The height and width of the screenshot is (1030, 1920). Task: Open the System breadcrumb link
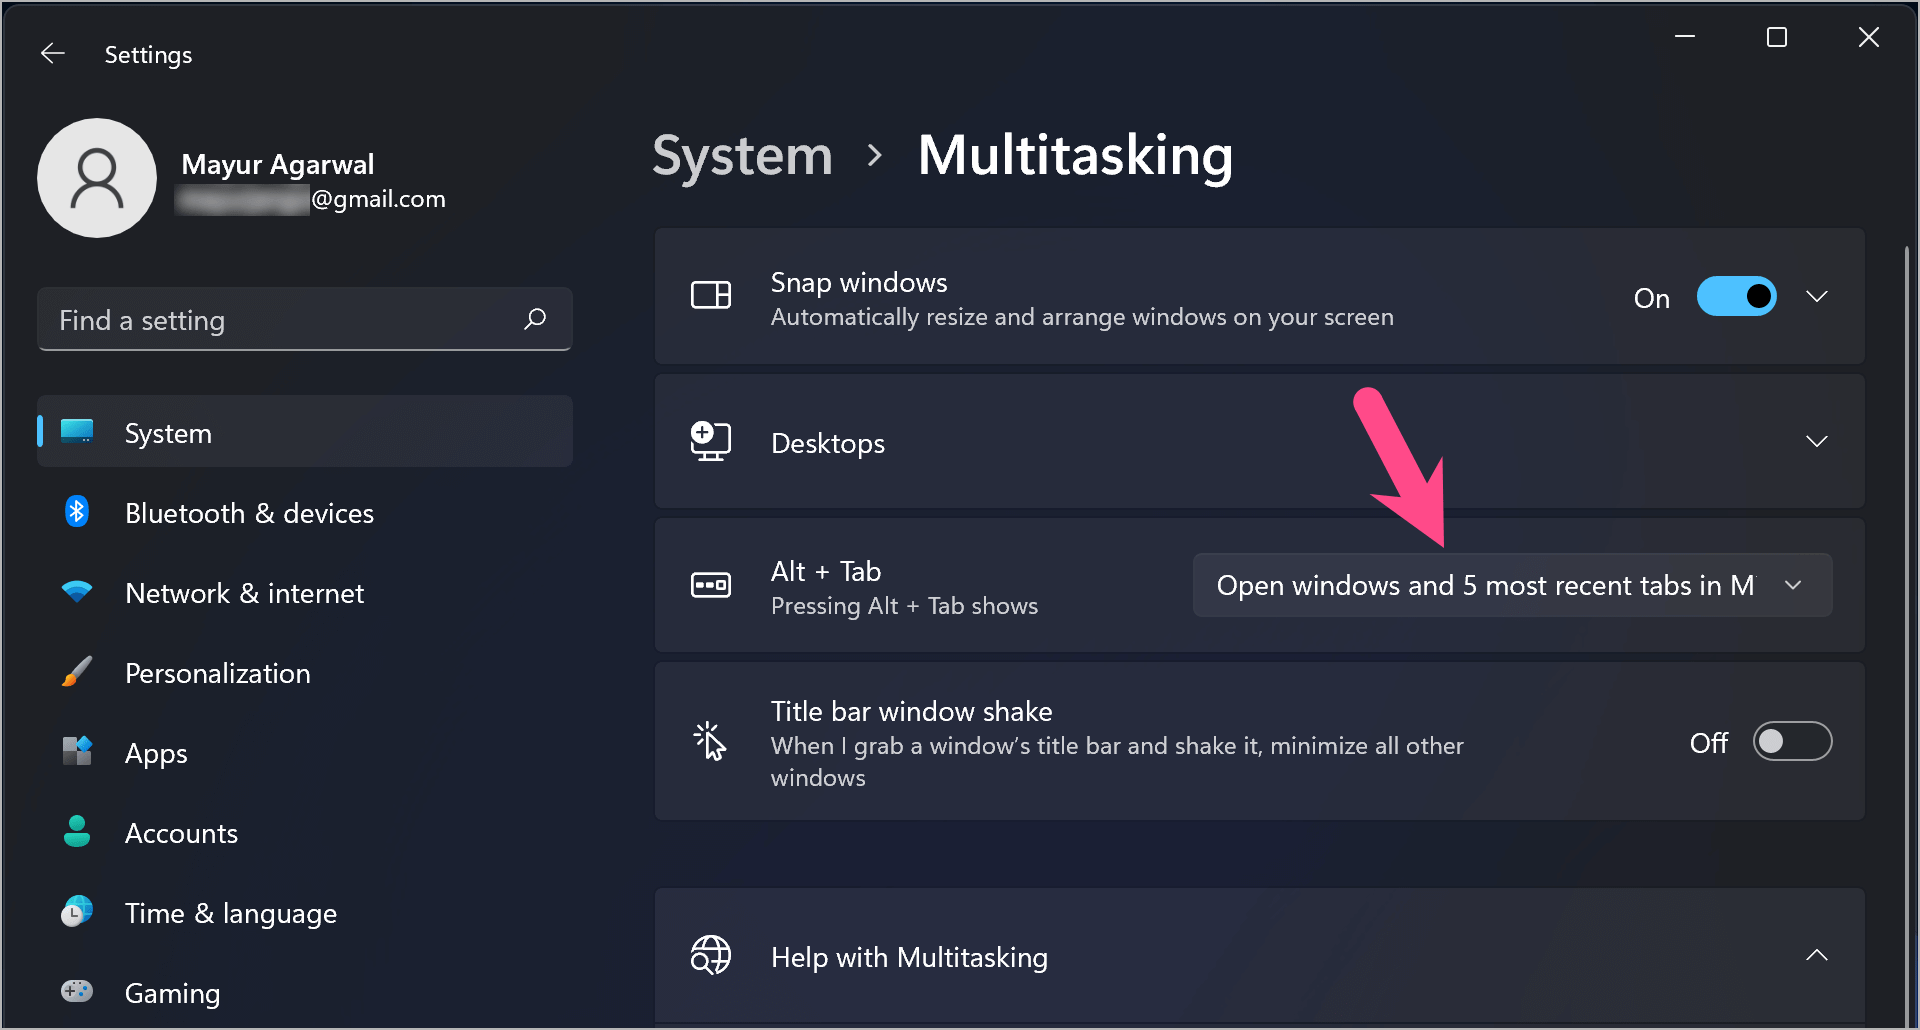tap(741, 156)
